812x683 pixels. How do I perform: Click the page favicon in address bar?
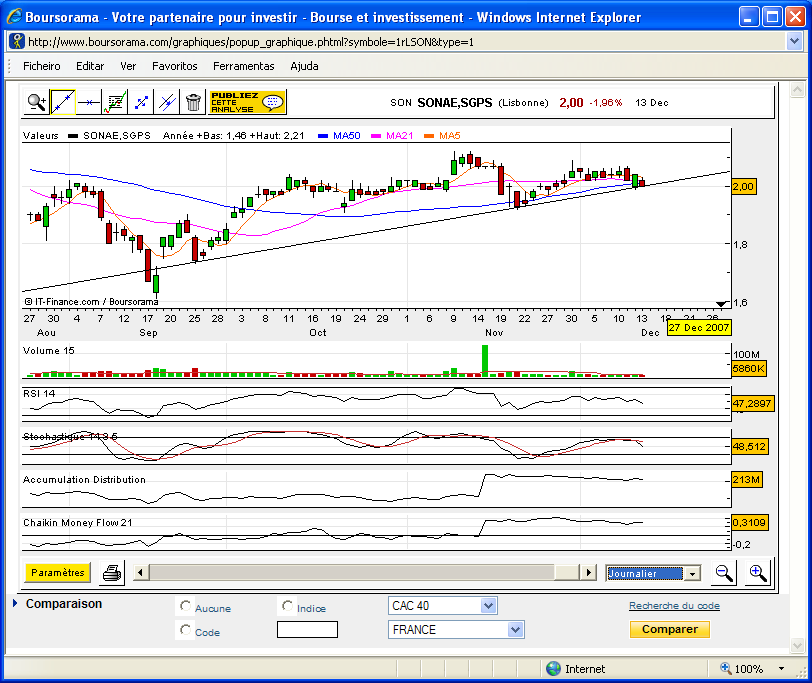tap(17, 41)
